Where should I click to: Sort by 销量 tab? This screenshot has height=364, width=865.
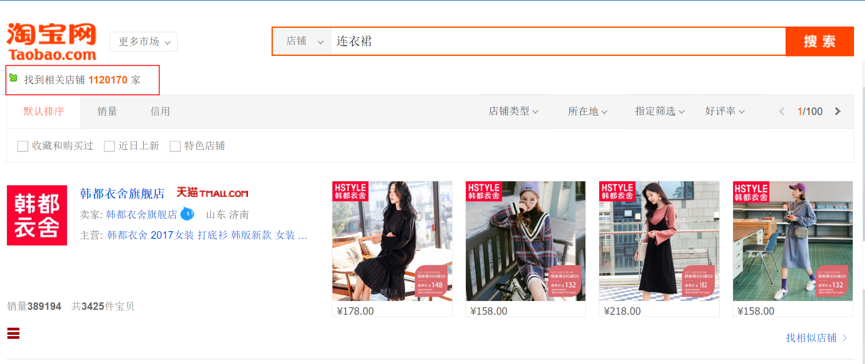[108, 111]
